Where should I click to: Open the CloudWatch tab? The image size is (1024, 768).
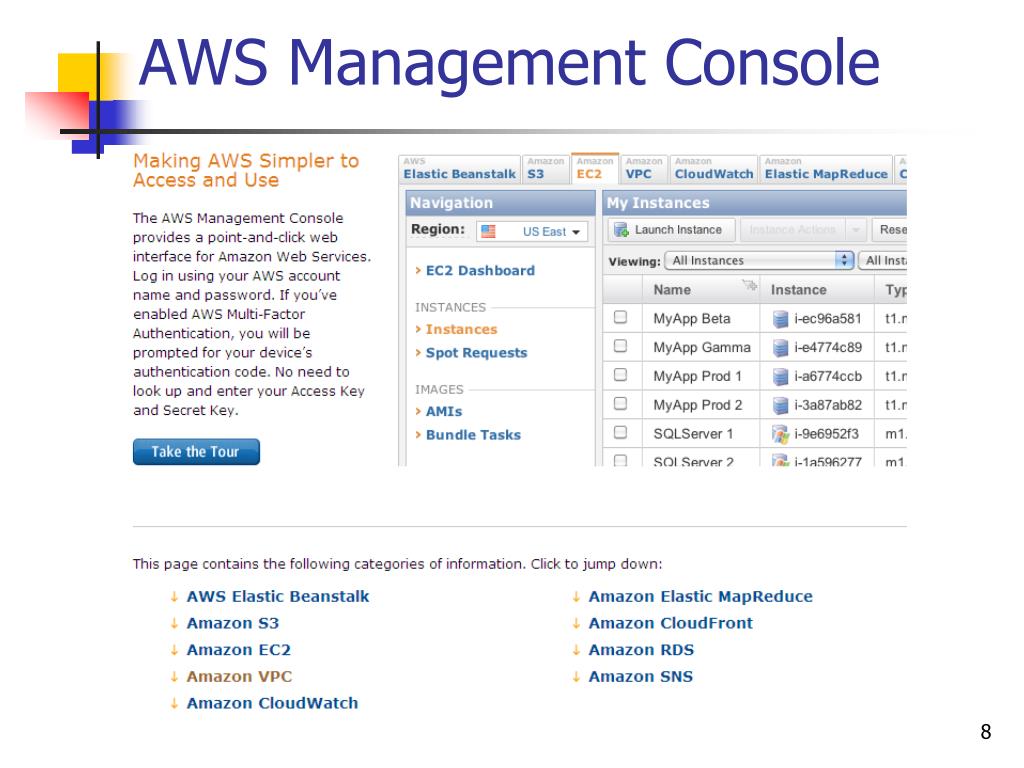pyautogui.click(x=714, y=169)
